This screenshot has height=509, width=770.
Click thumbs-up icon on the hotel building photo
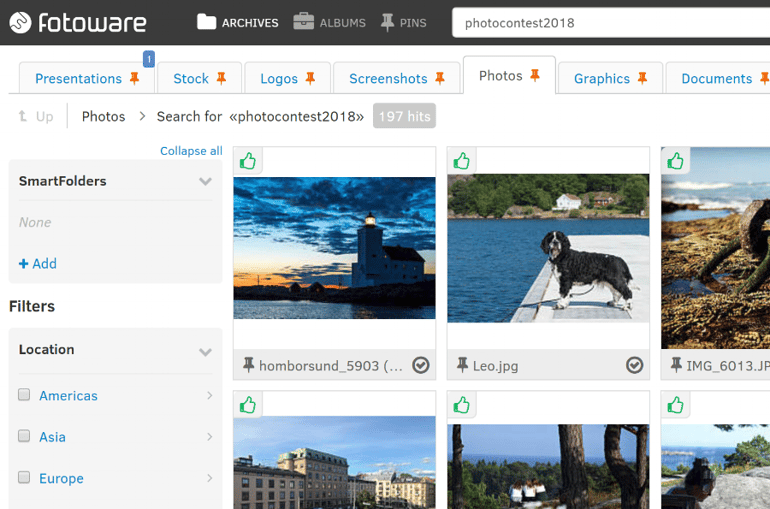248,405
